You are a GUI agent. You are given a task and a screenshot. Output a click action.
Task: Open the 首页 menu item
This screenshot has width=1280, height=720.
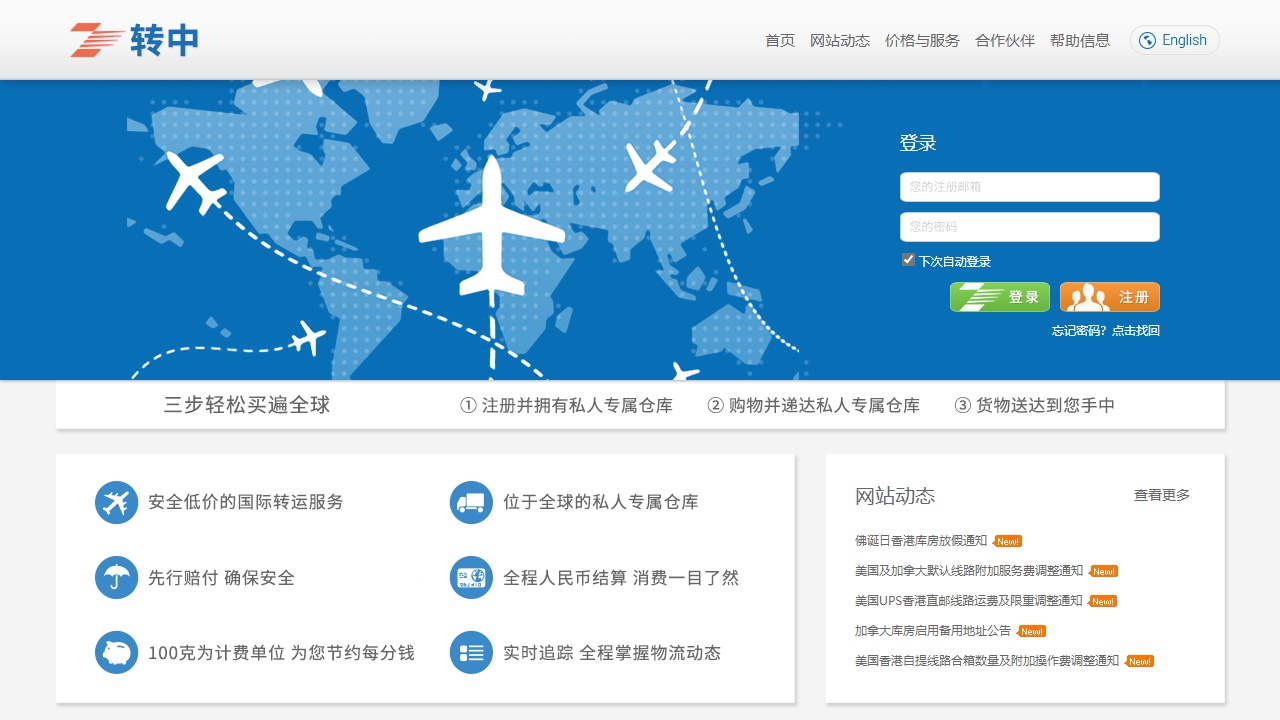(780, 40)
